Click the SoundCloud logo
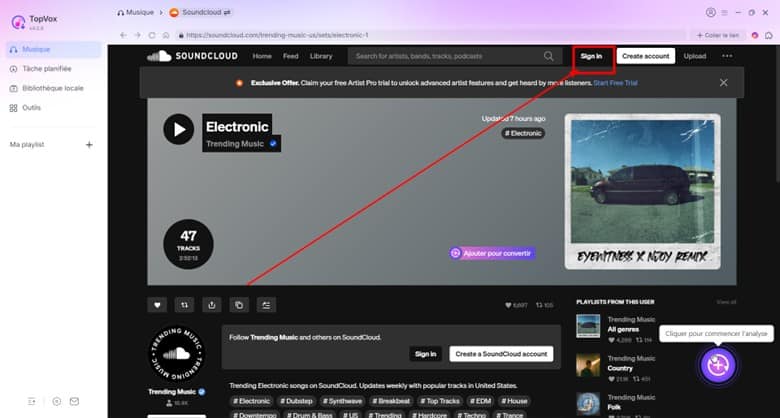 click(192, 56)
